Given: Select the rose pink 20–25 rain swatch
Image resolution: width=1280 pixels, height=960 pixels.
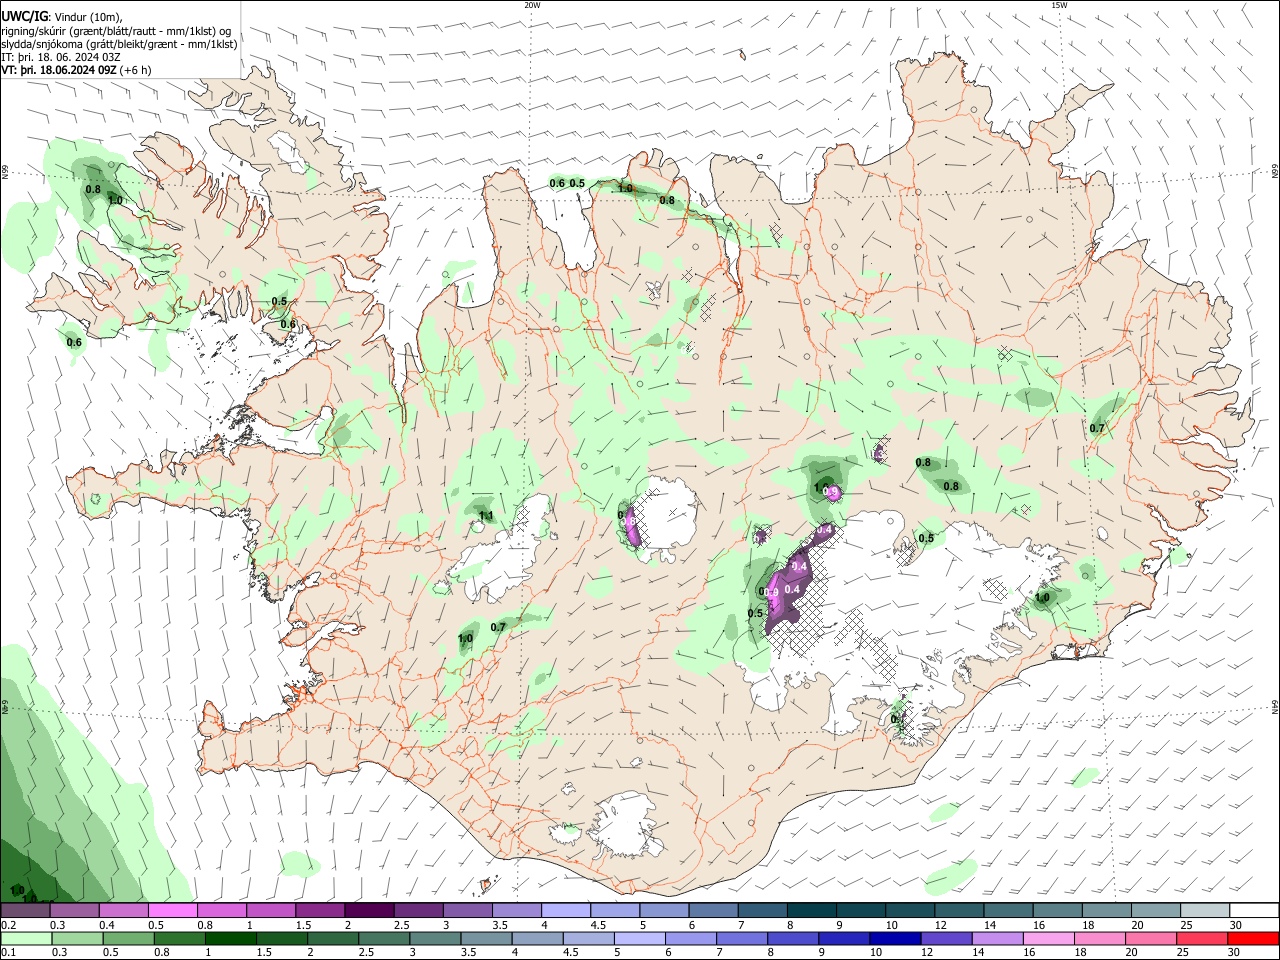Looking at the screenshot, I should [1153, 938].
